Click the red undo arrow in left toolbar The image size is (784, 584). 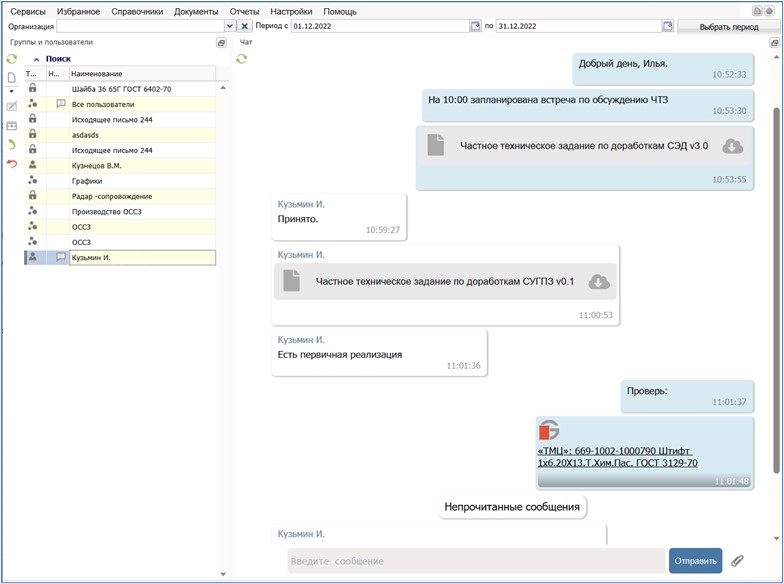pos(12,164)
